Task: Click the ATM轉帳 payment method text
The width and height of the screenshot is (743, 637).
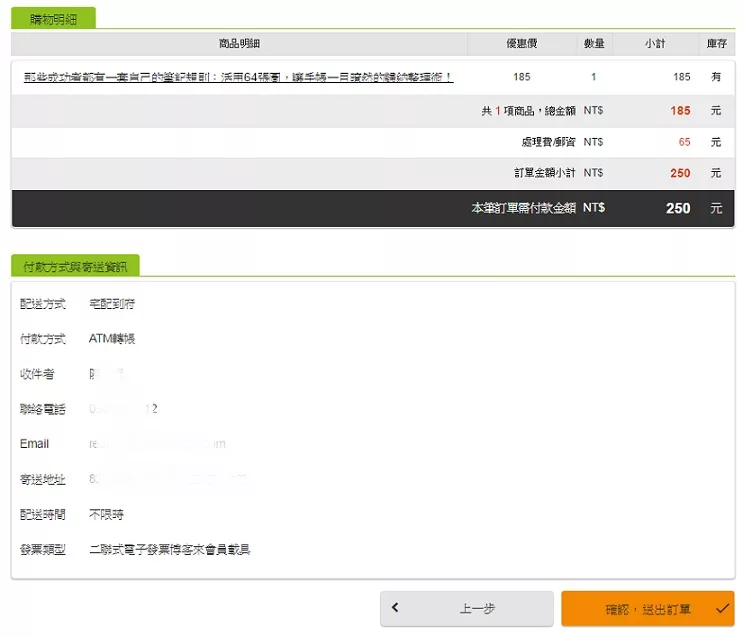Action: pos(112,339)
